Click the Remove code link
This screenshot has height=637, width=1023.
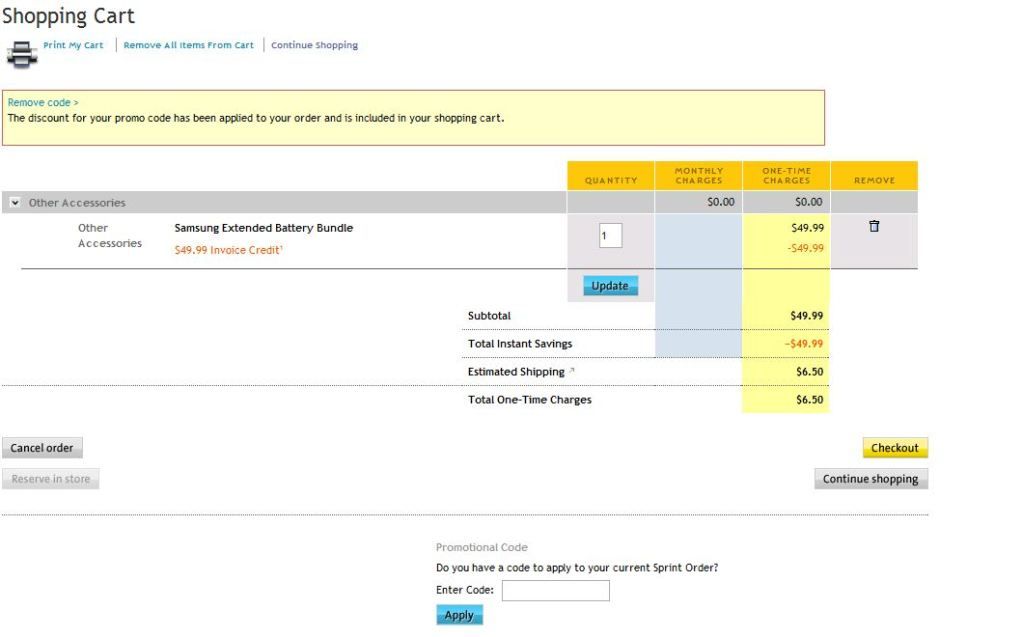tap(43, 102)
